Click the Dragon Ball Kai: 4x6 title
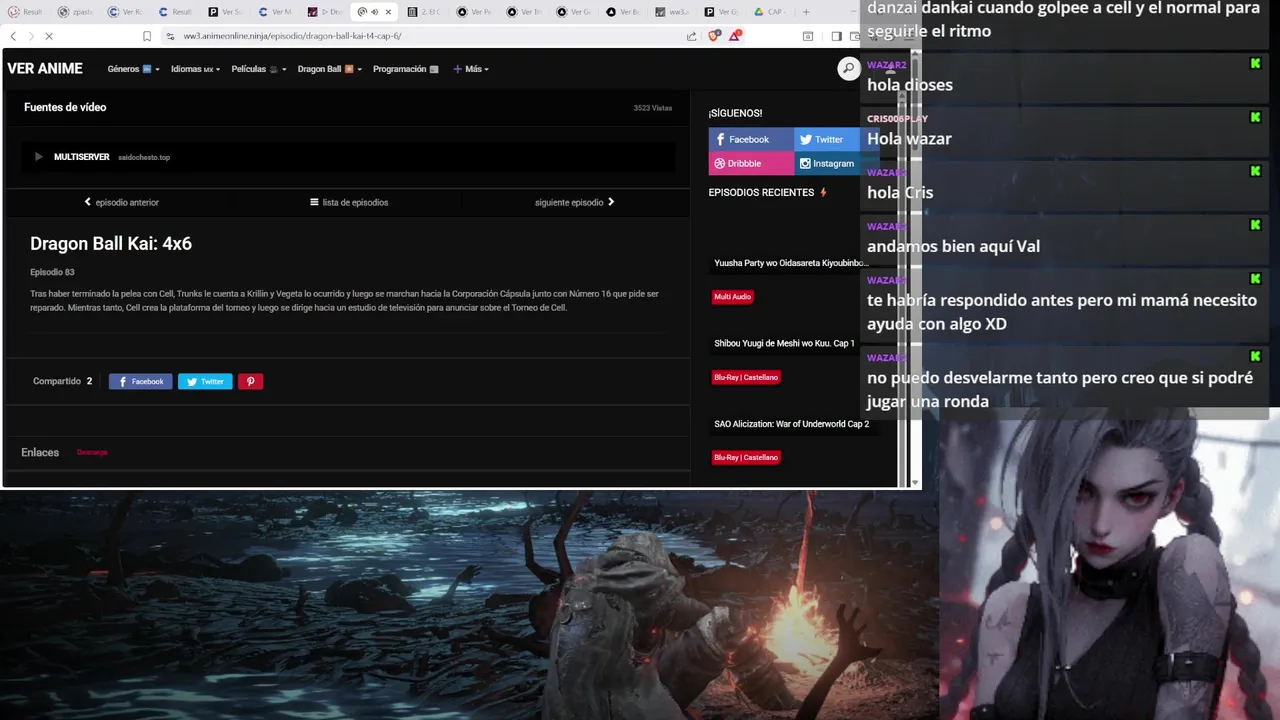The image size is (1280, 720). point(111,244)
